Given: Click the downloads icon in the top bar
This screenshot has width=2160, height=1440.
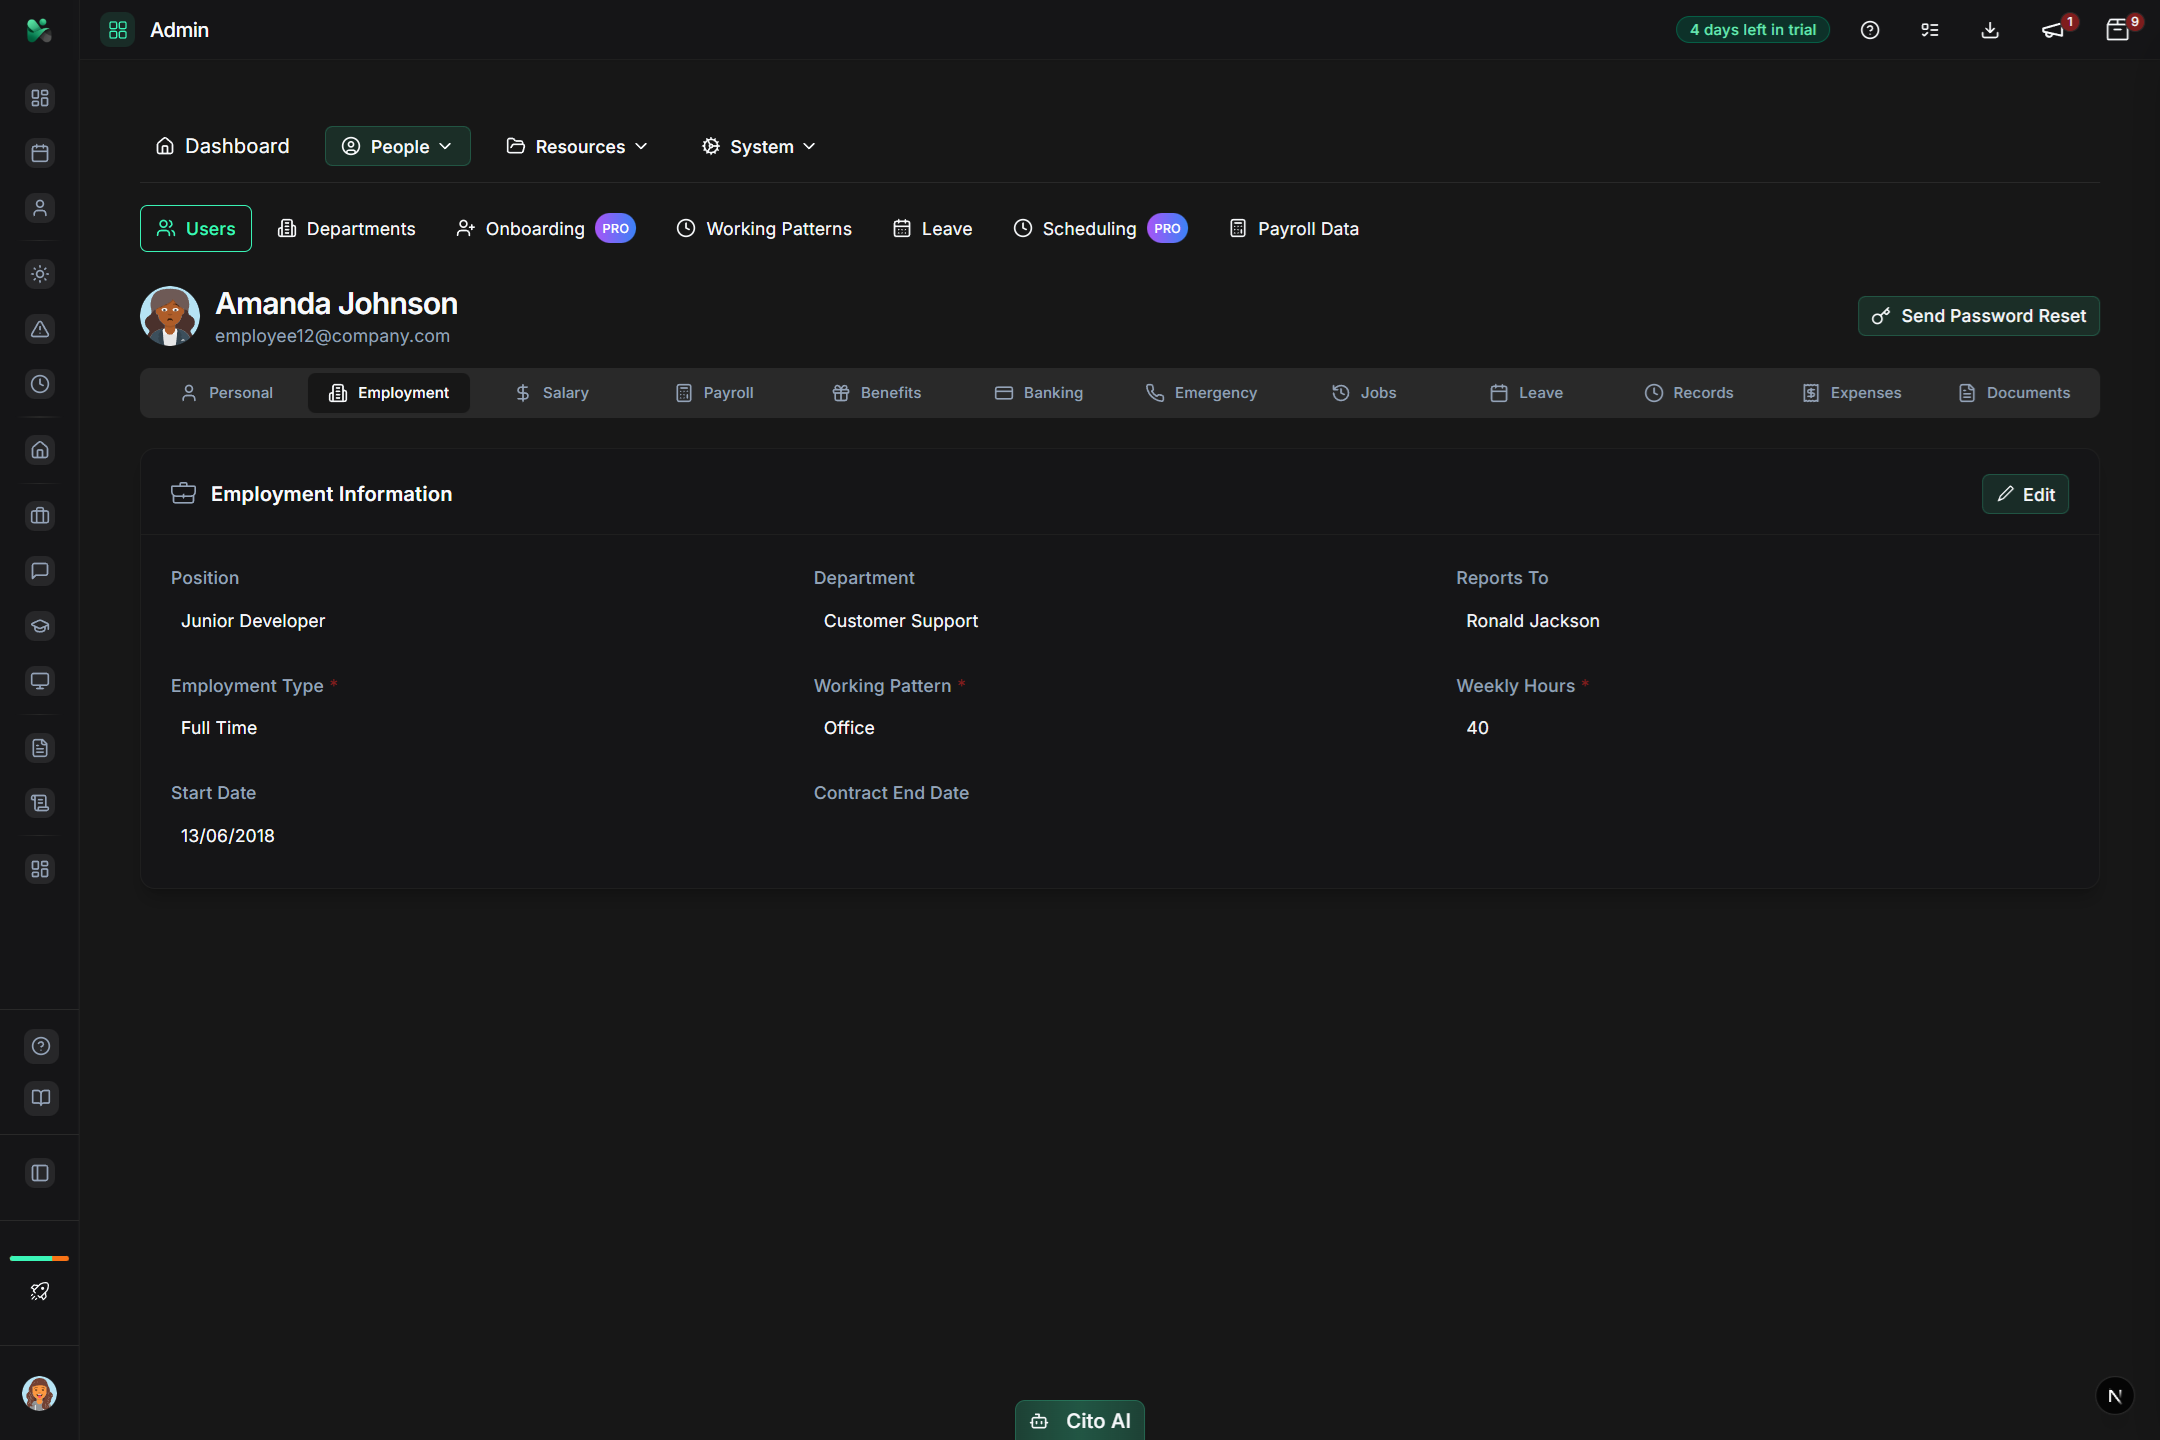Looking at the screenshot, I should coord(1989,30).
